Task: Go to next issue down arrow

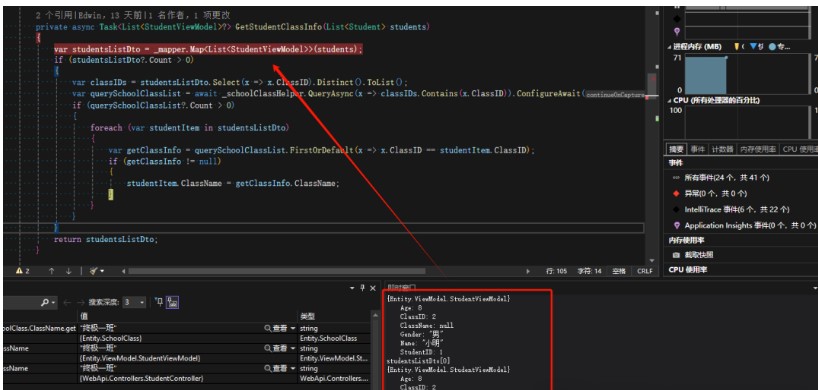Action: pyautogui.click(x=68, y=271)
